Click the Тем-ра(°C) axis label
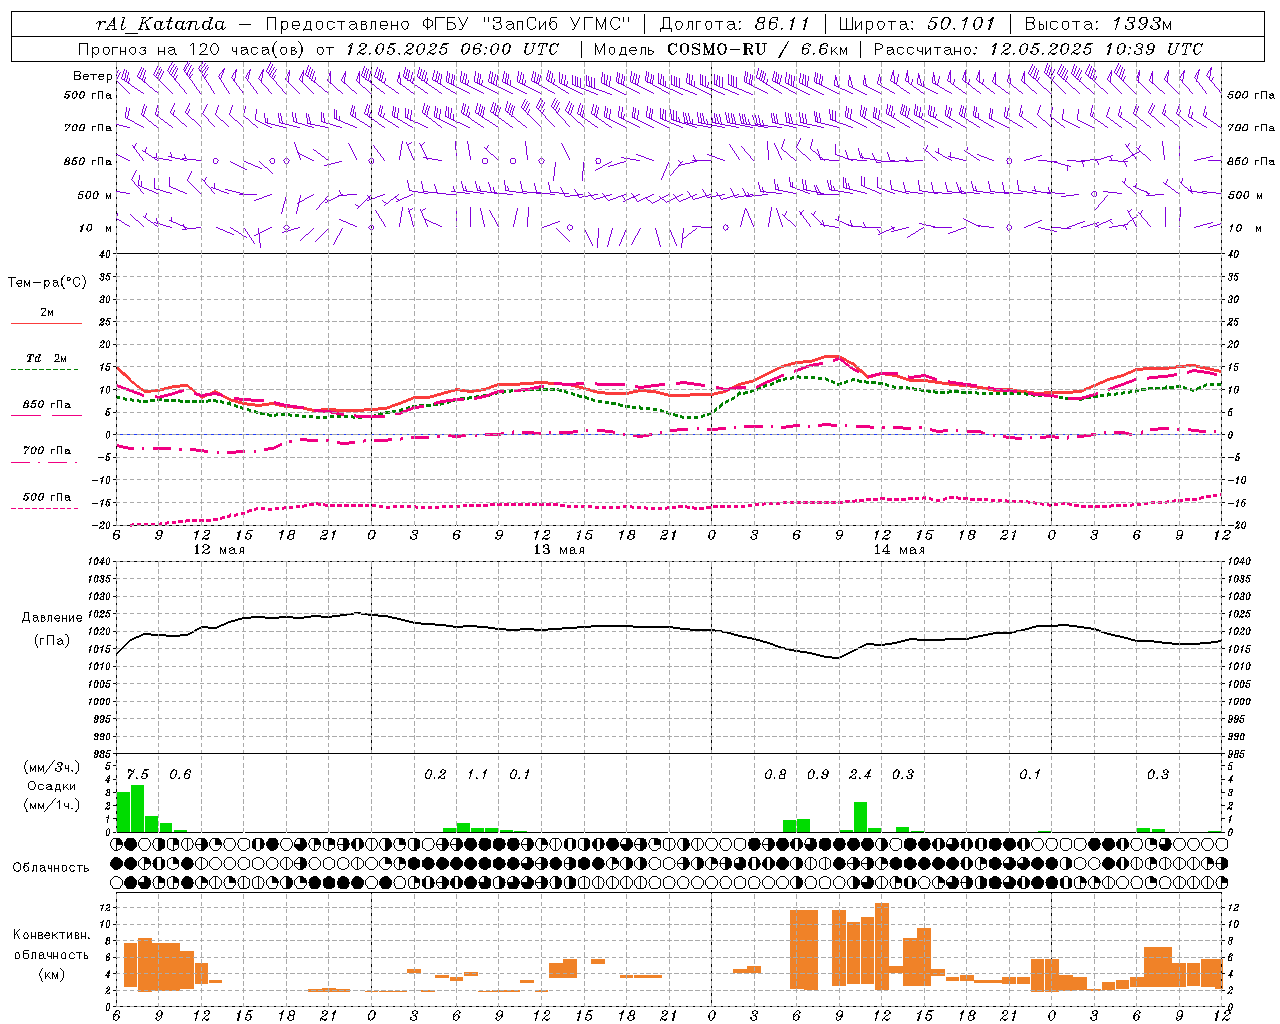1280x1024 pixels. (47, 283)
